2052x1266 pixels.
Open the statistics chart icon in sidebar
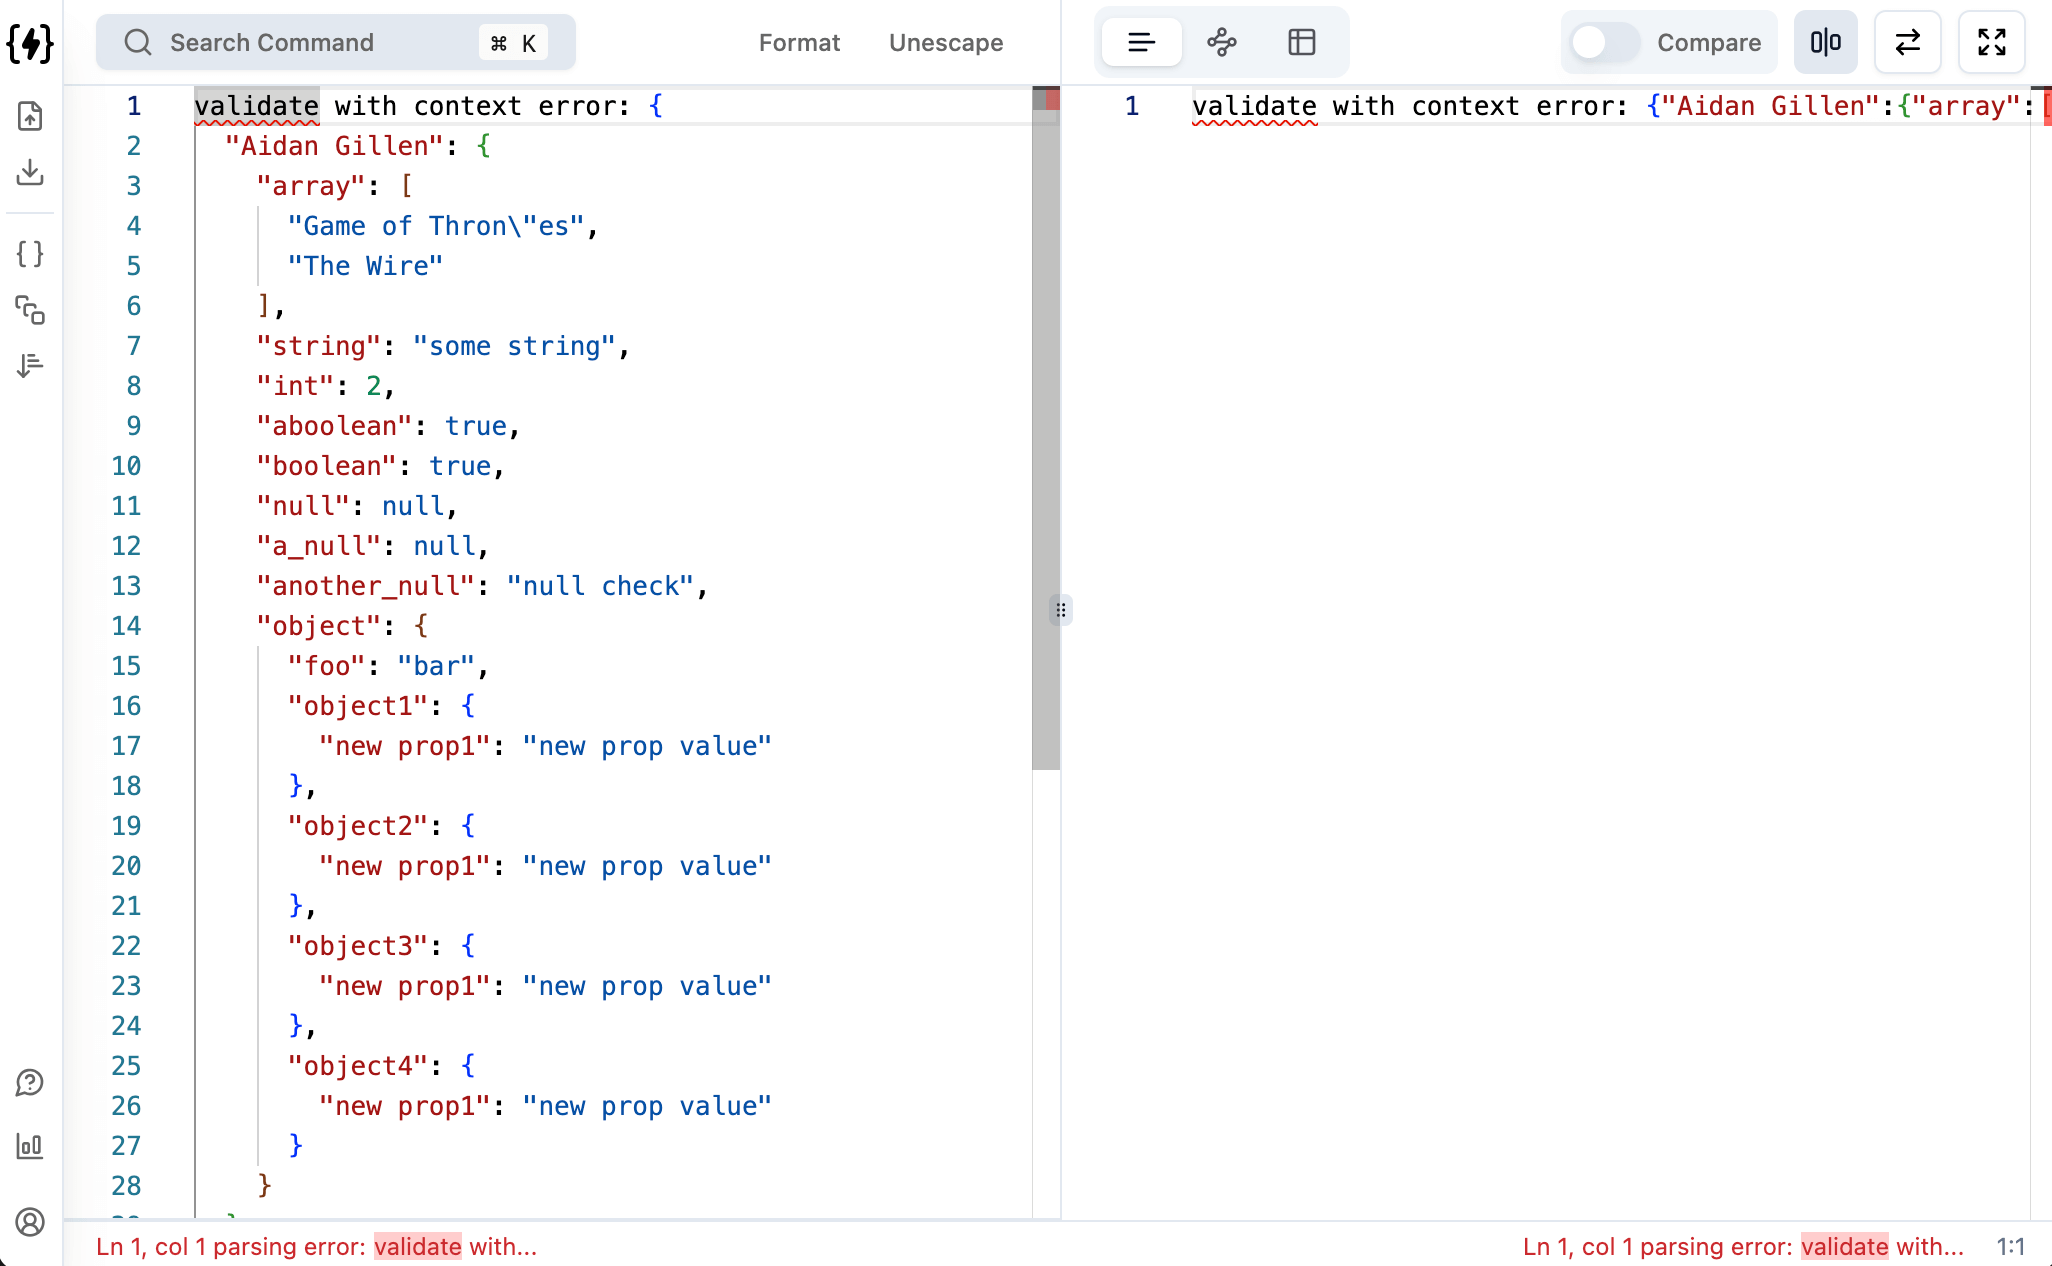[x=30, y=1146]
